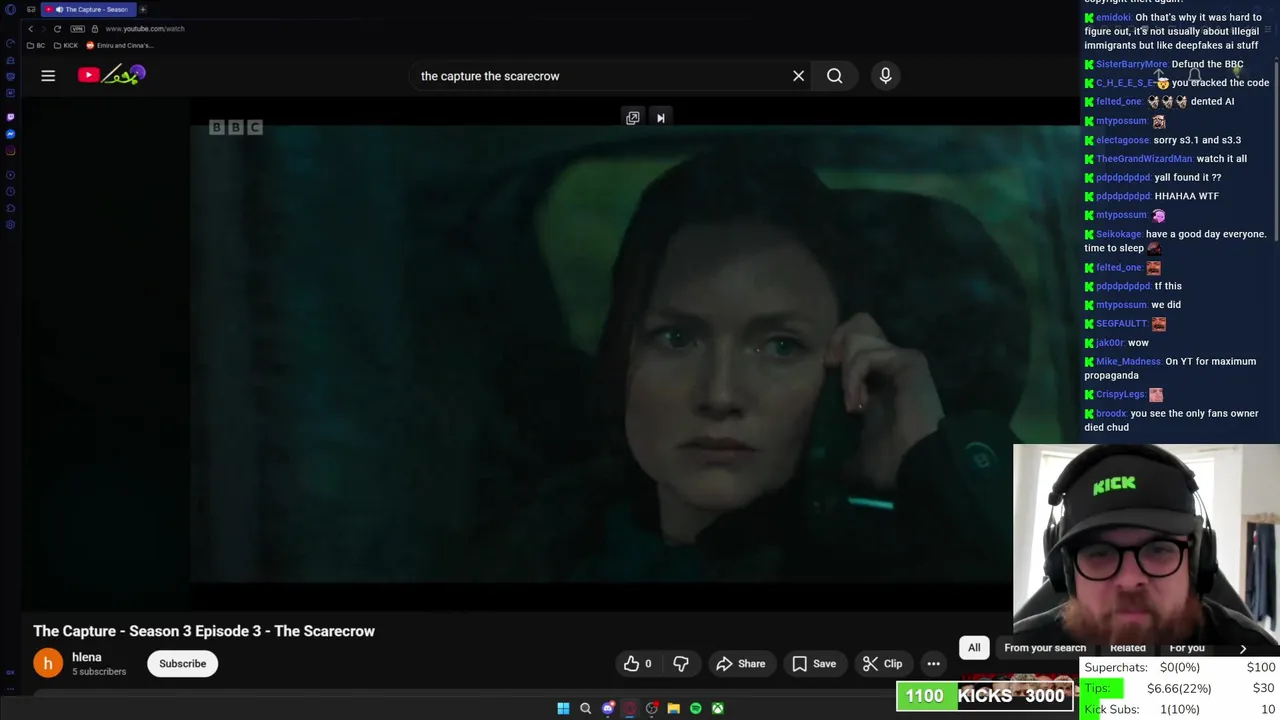The height and width of the screenshot is (720, 1280).
Task: Open the KICK bookmarks folder
Action: (66, 45)
